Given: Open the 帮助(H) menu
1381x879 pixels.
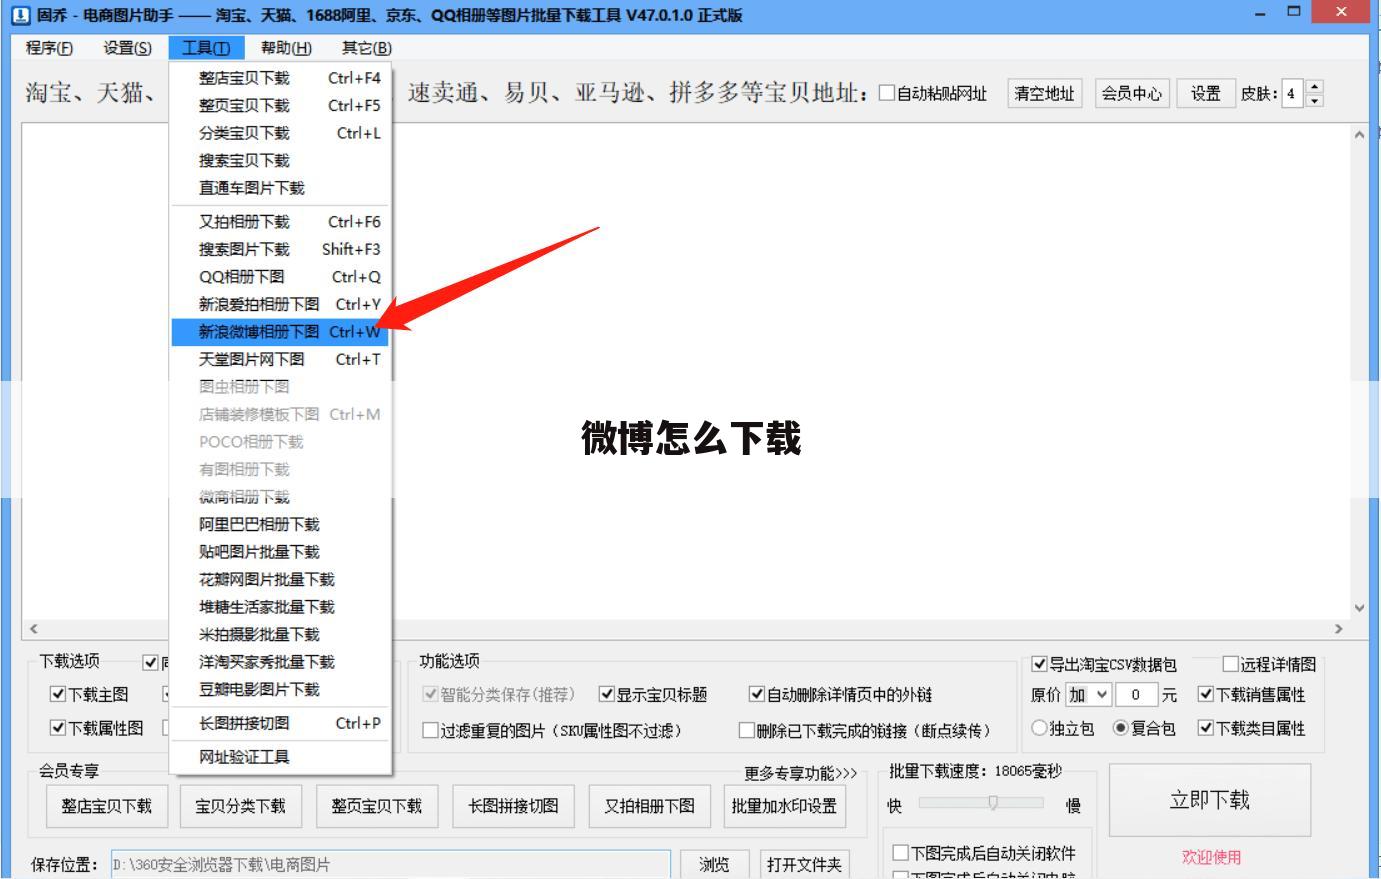Looking at the screenshot, I should tap(286, 48).
